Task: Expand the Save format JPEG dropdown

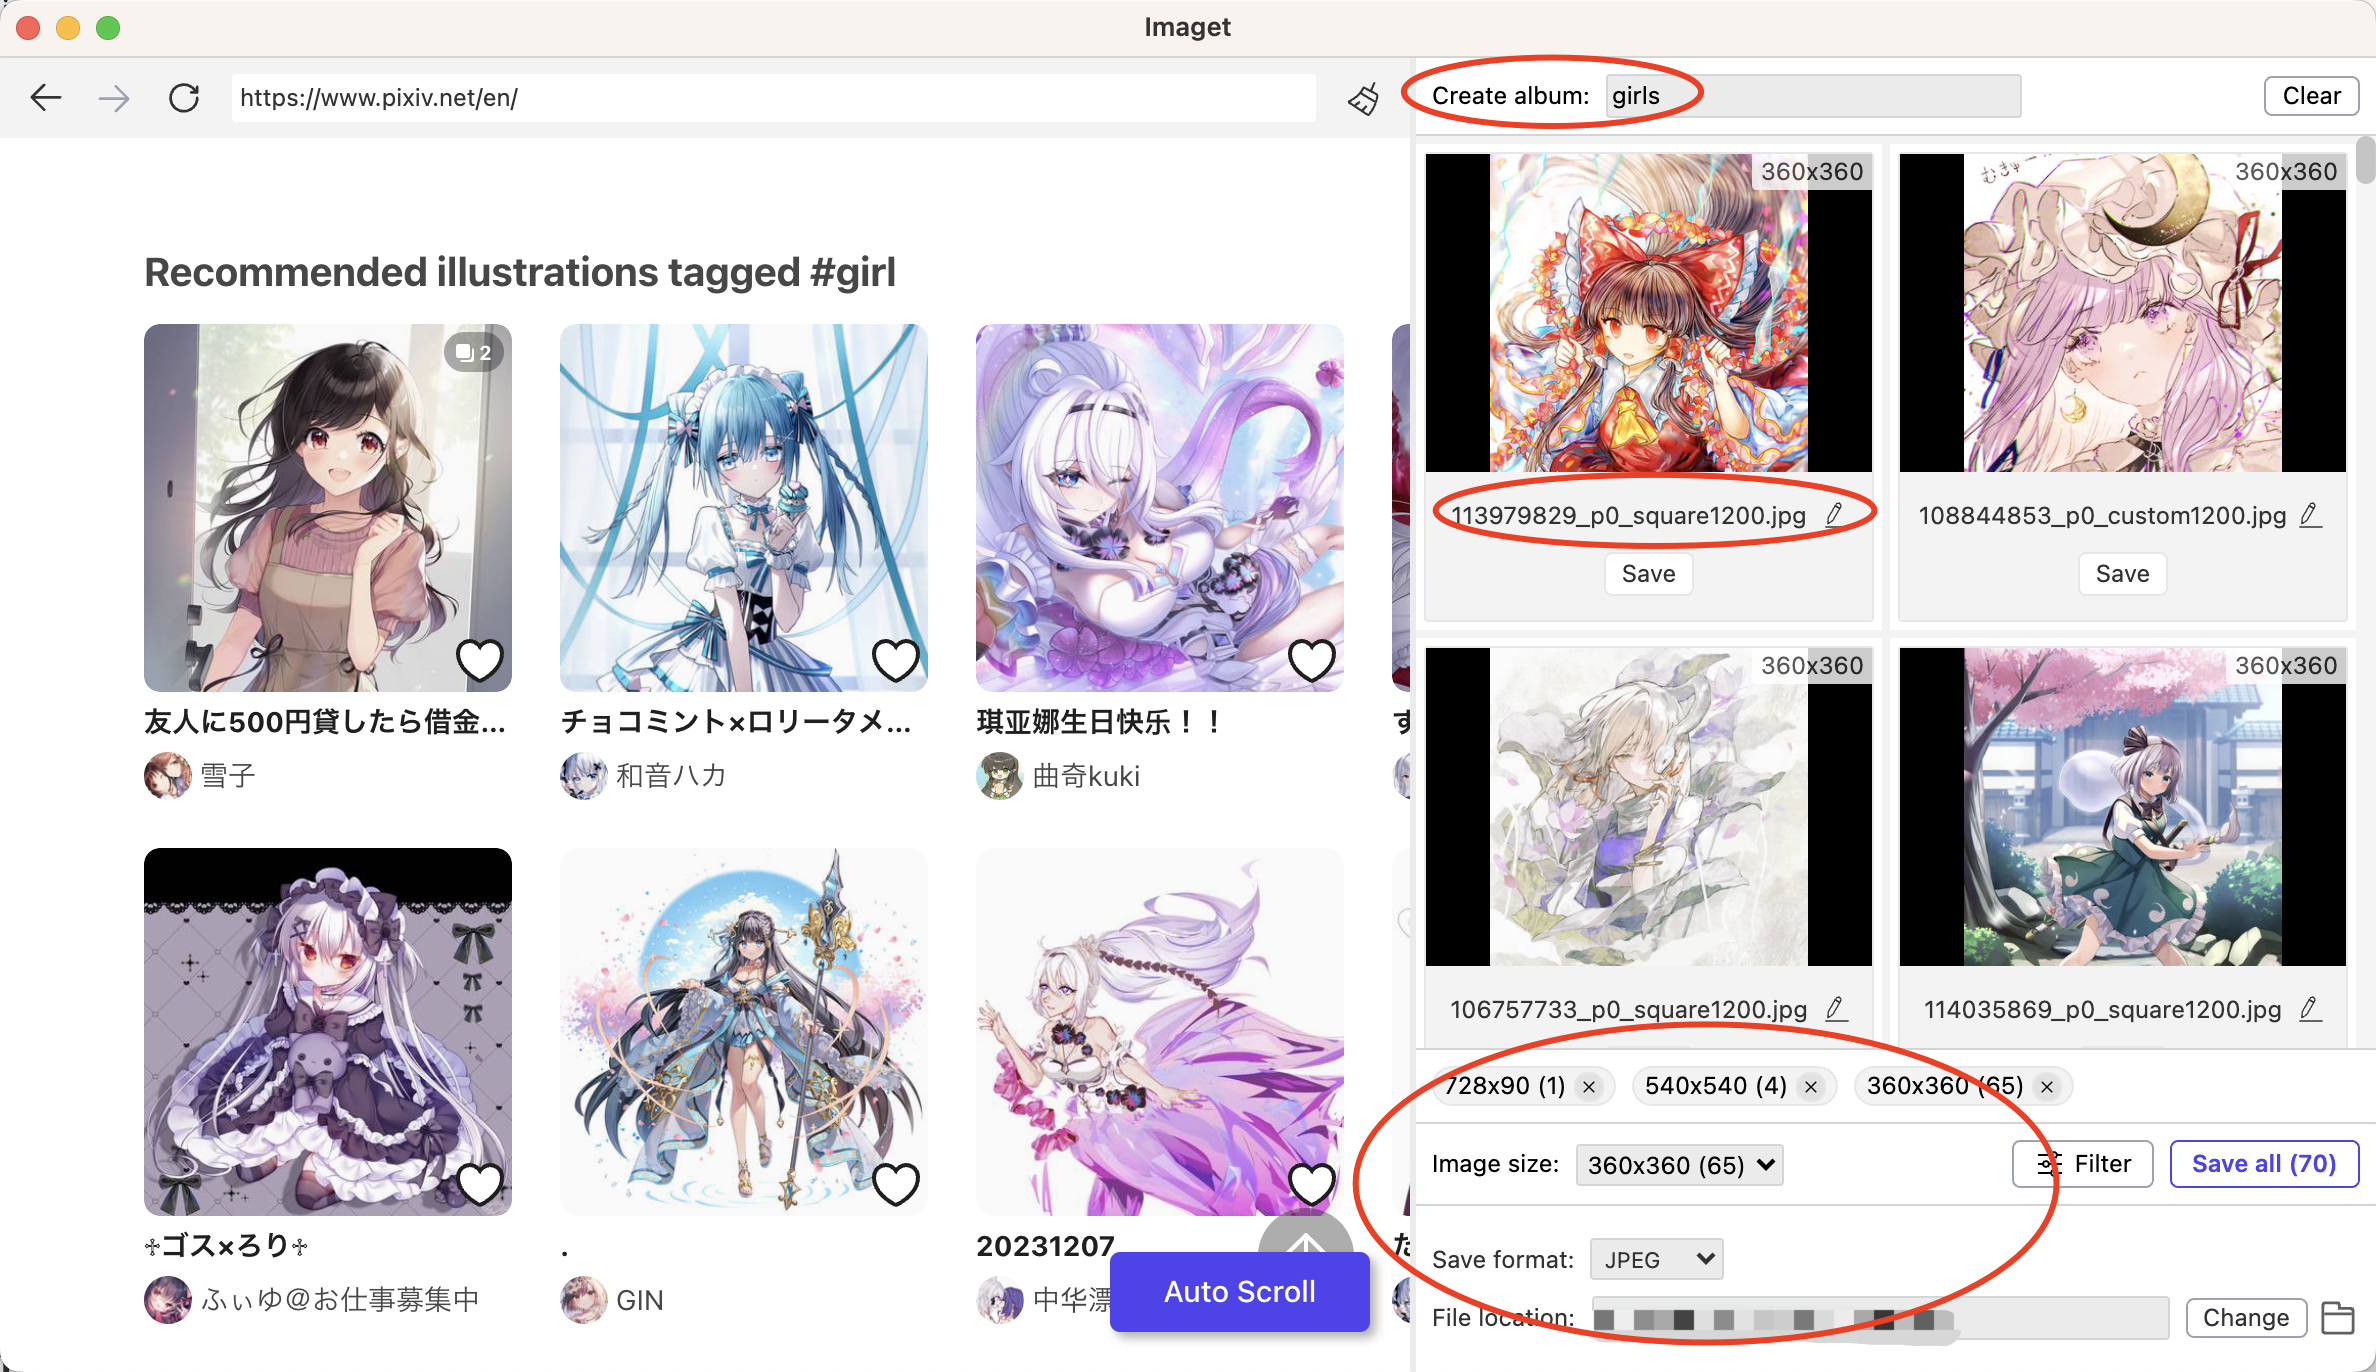Action: [x=1656, y=1258]
